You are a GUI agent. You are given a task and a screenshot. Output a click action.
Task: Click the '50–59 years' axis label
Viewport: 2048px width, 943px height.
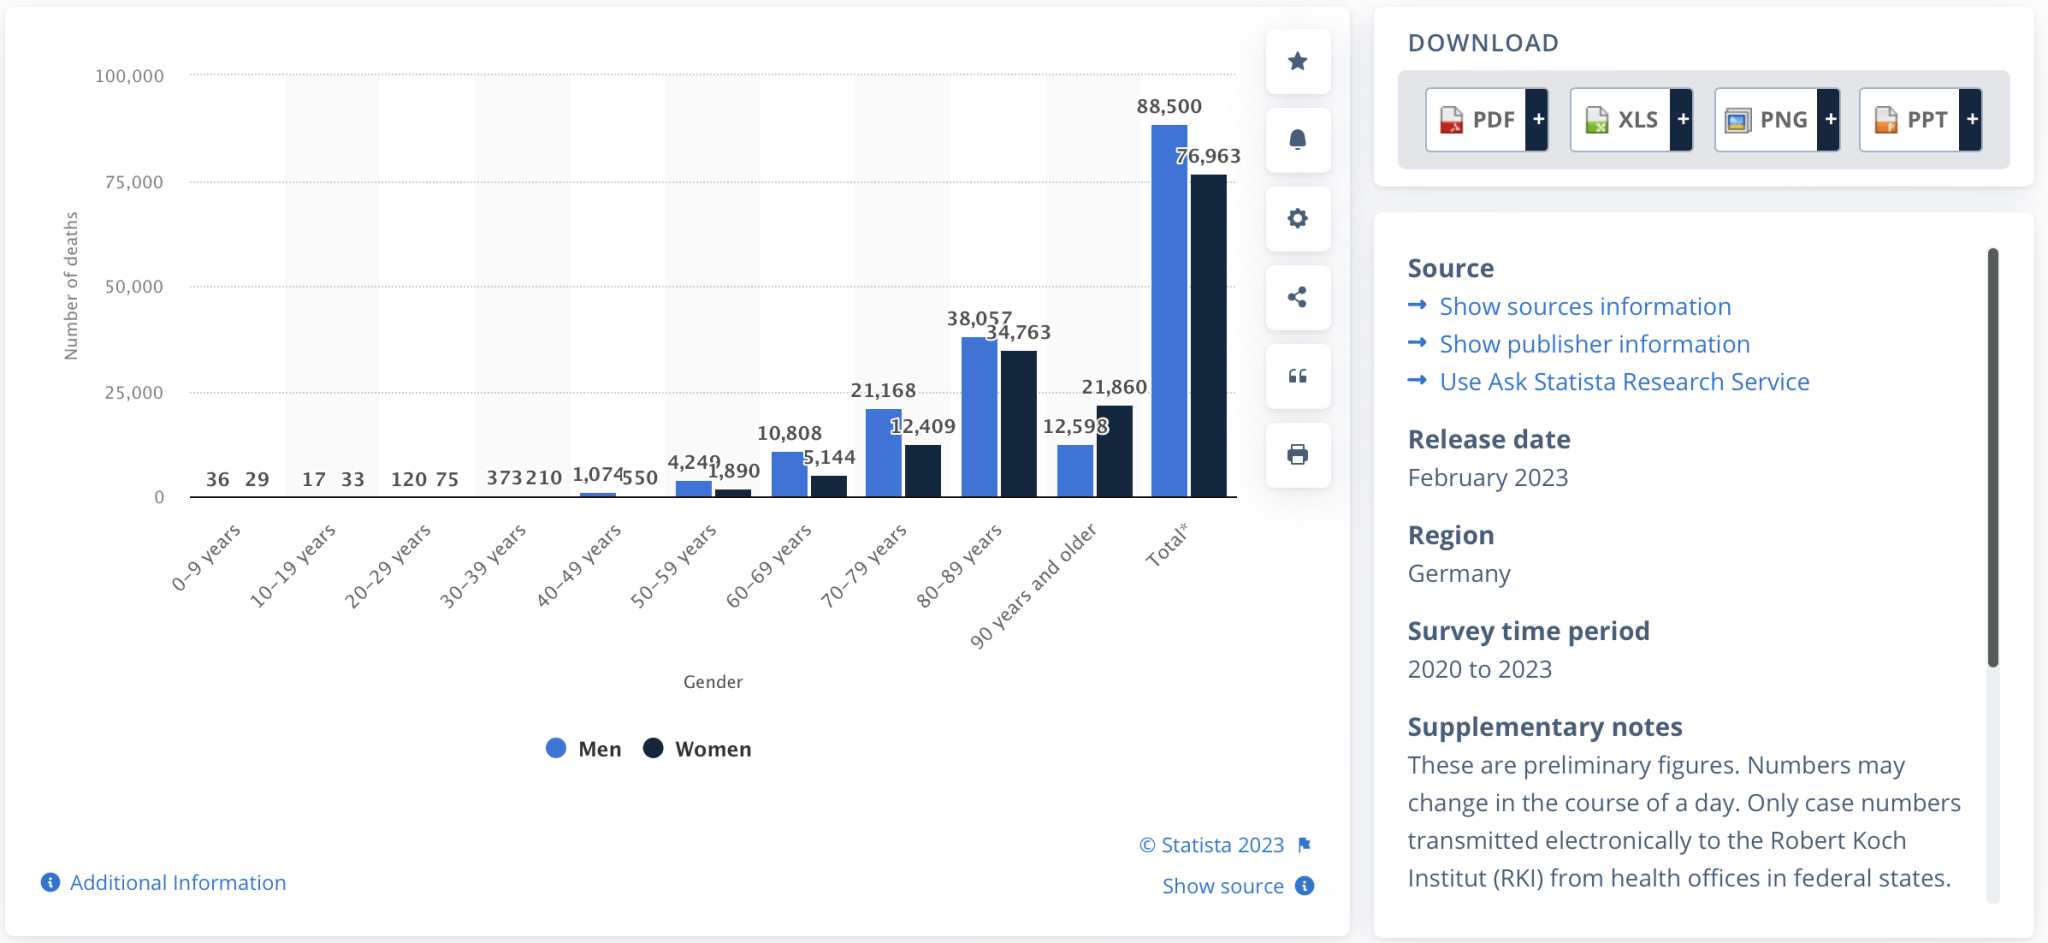(673, 565)
